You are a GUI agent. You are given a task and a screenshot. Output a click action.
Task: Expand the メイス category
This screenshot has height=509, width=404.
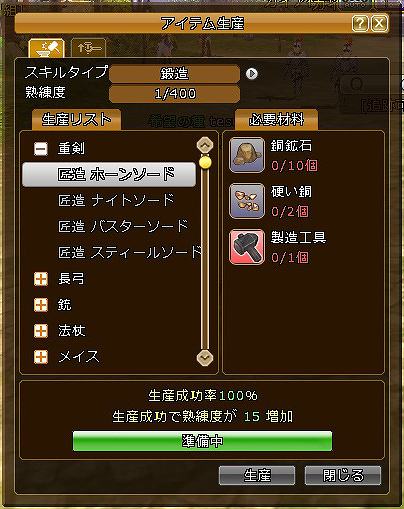click(x=41, y=357)
